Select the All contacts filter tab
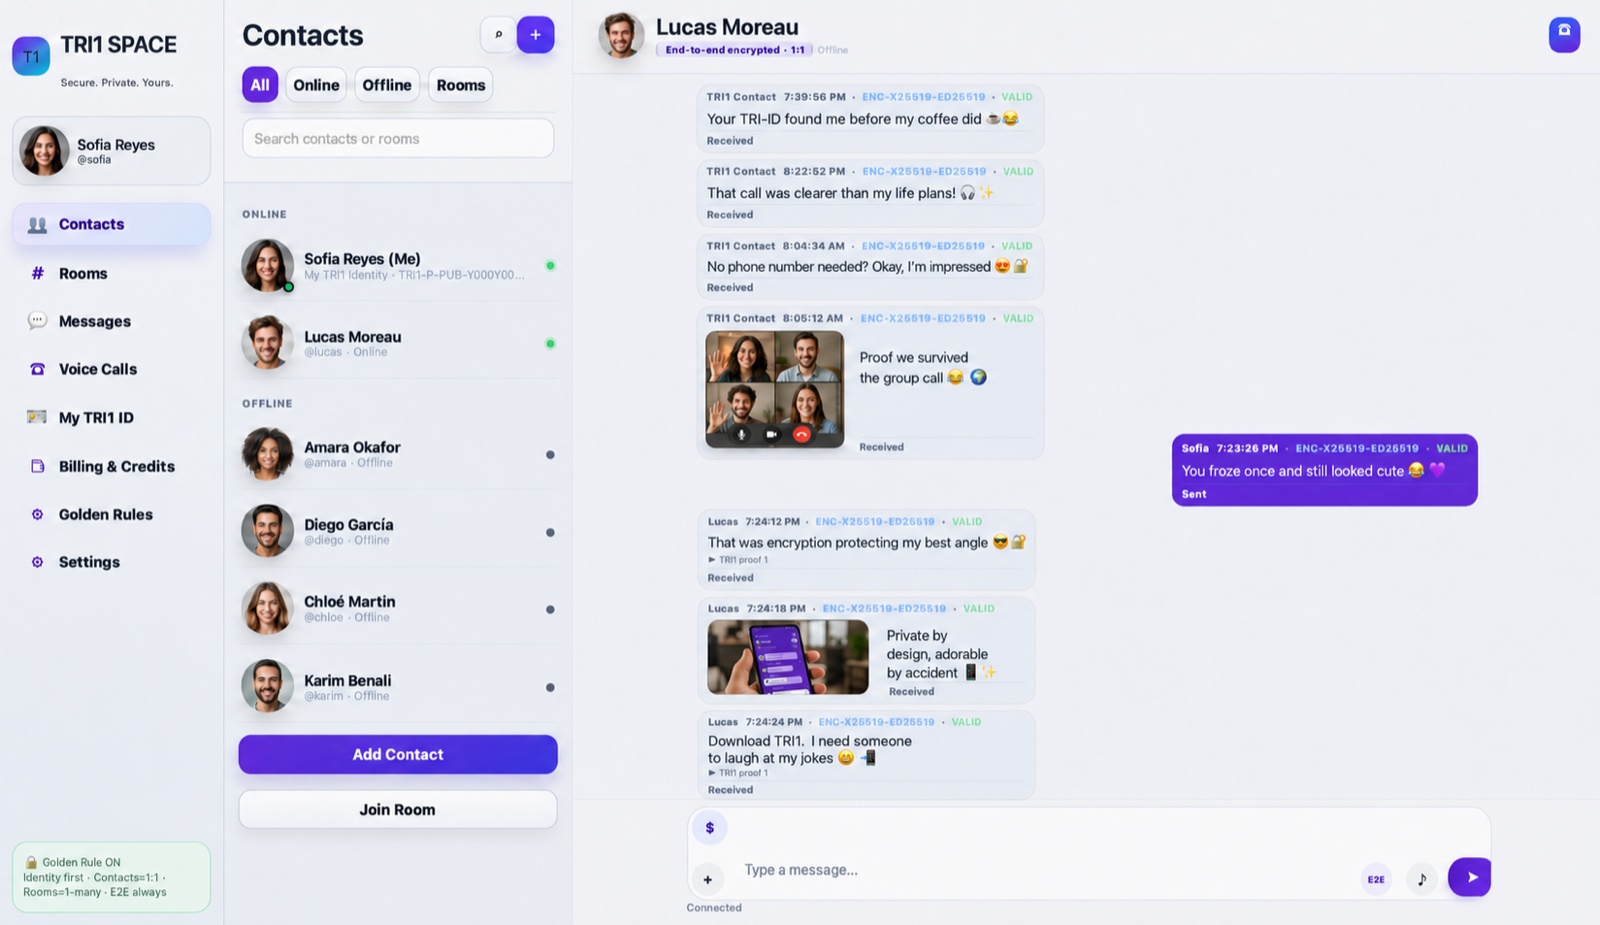Viewport: 1600px width, 925px height. (x=260, y=85)
